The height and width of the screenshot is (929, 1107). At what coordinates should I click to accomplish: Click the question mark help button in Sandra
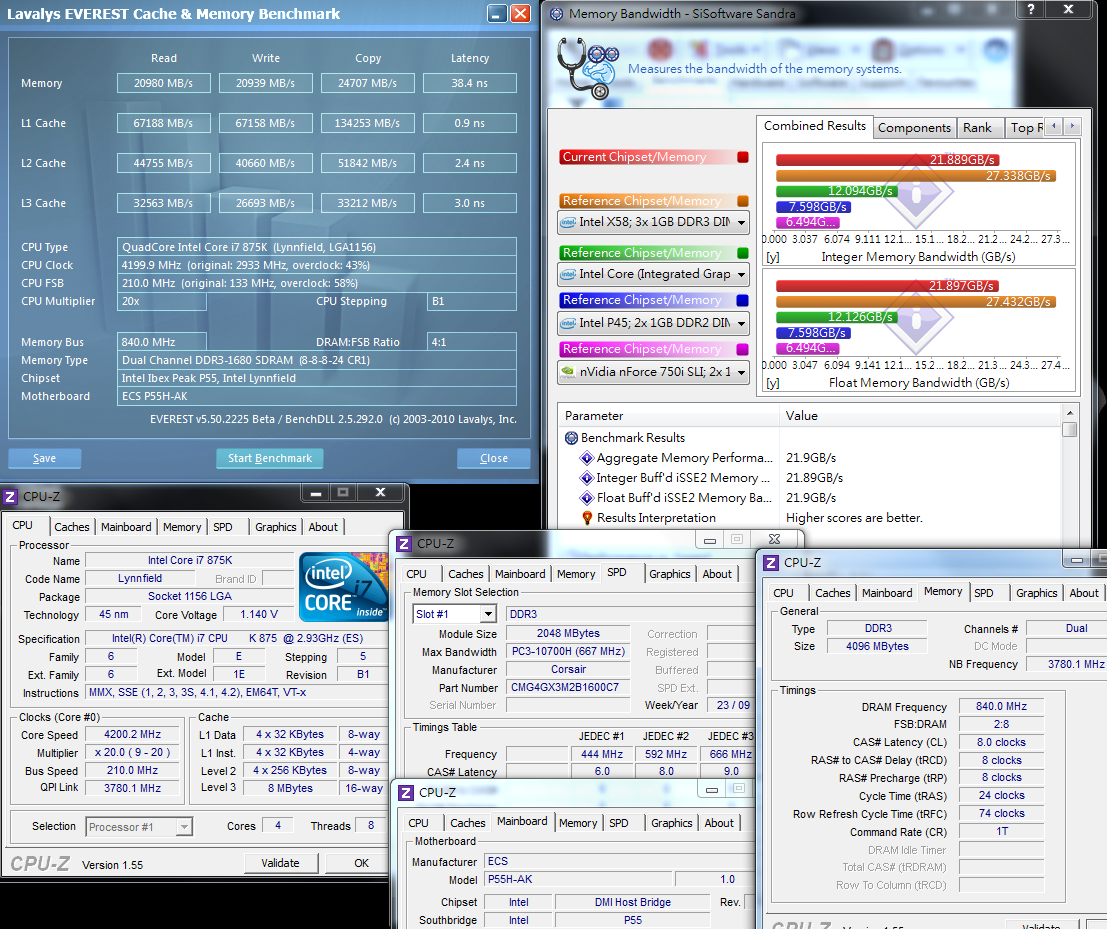[x=1031, y=9]
